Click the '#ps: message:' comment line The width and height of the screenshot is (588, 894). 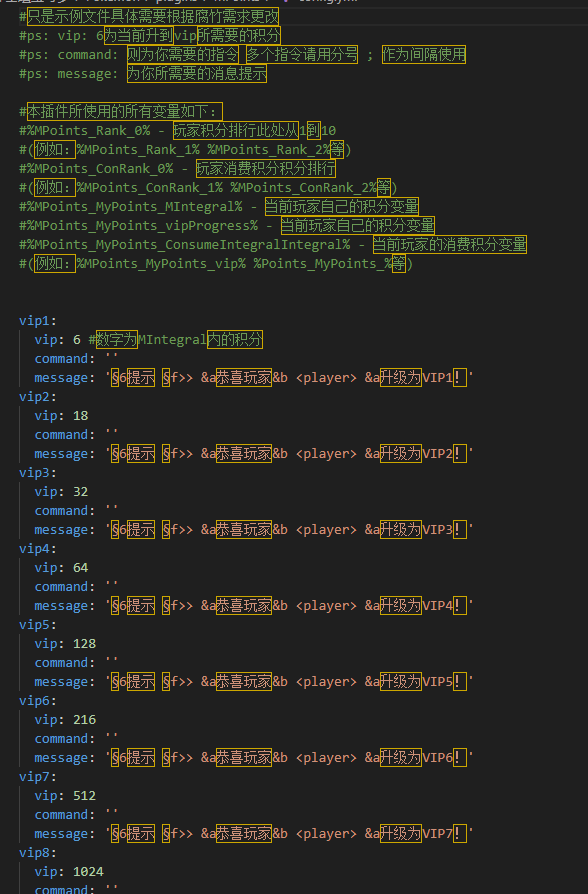pos(143,74)
